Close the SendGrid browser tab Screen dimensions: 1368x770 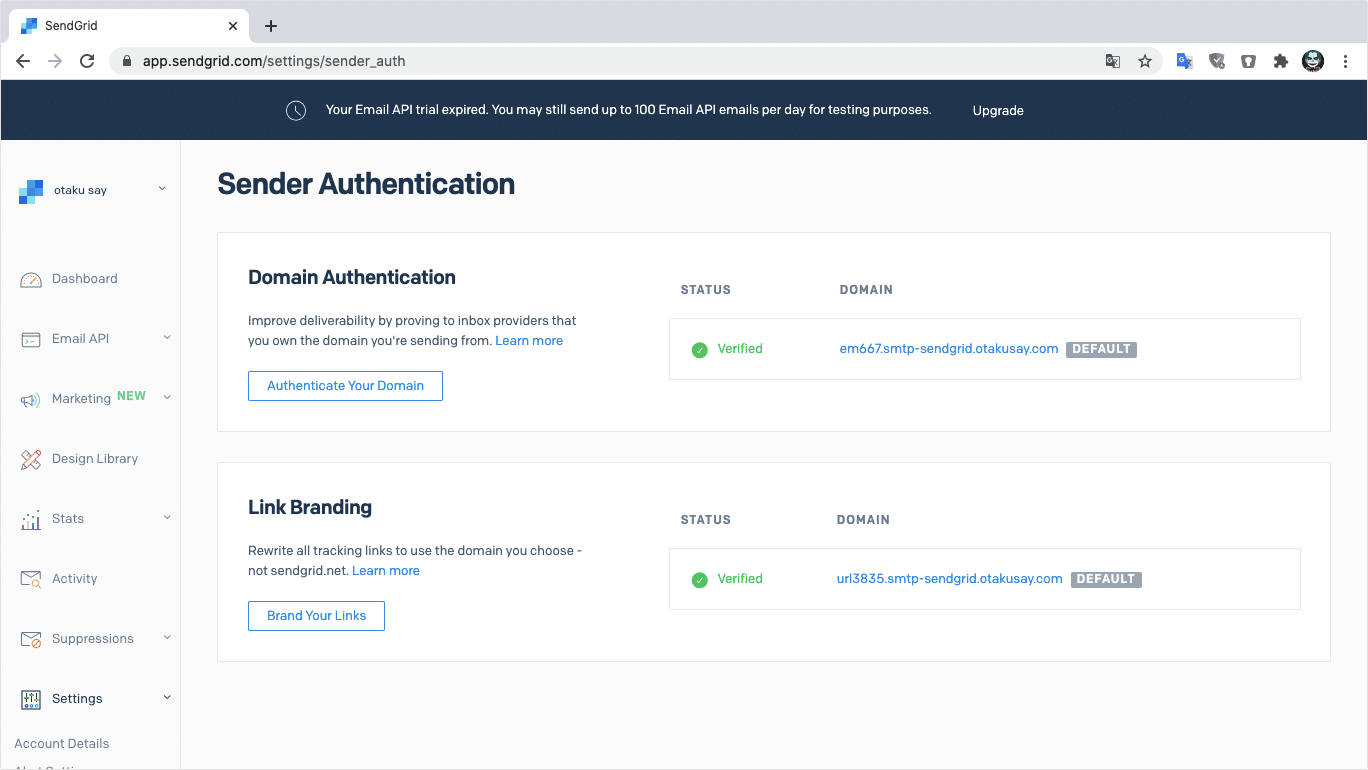pos(232,26)
